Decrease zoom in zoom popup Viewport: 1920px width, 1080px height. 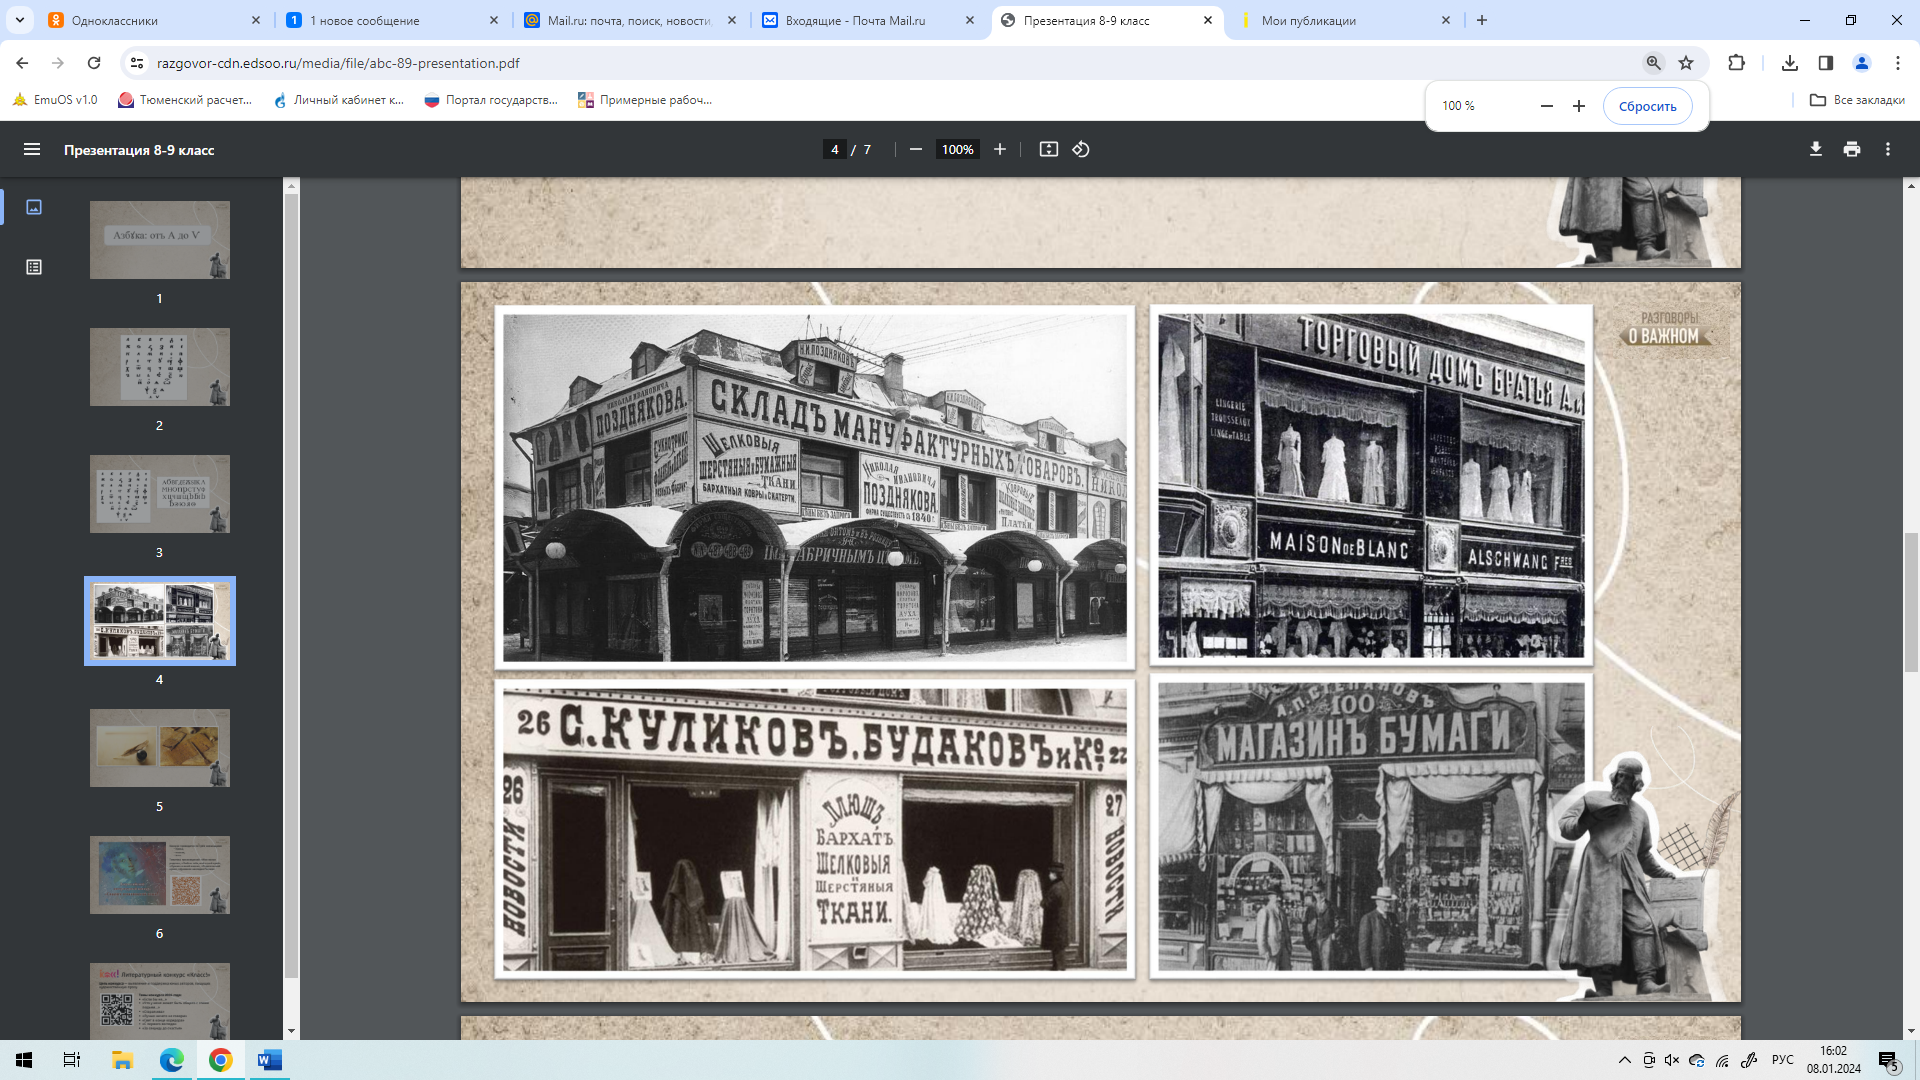click(x=1547, y=106)
